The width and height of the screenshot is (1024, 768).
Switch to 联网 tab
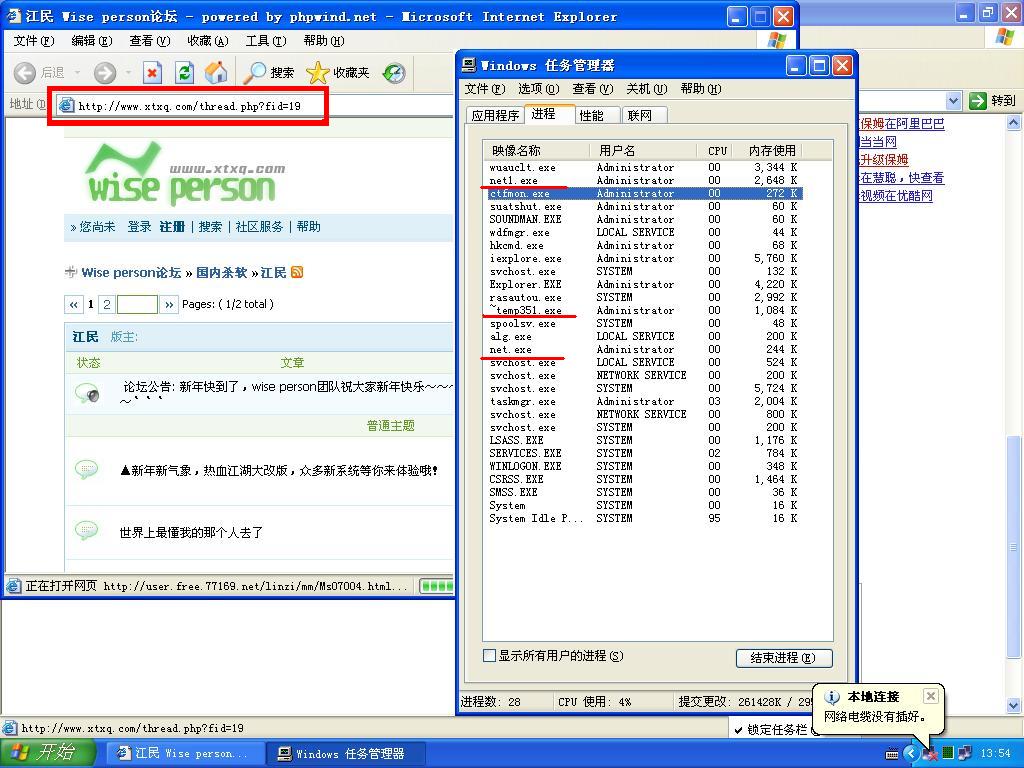click(640, 116)
